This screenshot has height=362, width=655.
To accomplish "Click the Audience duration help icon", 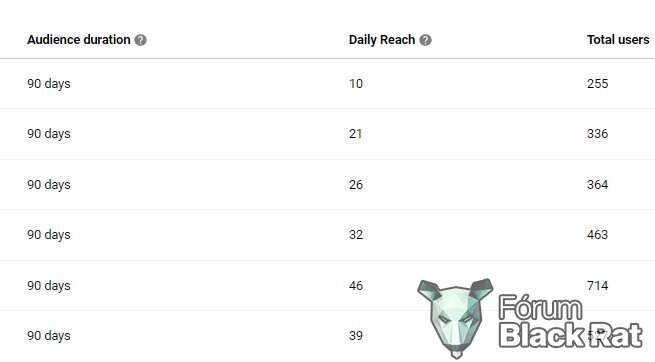I will (141, 40).
